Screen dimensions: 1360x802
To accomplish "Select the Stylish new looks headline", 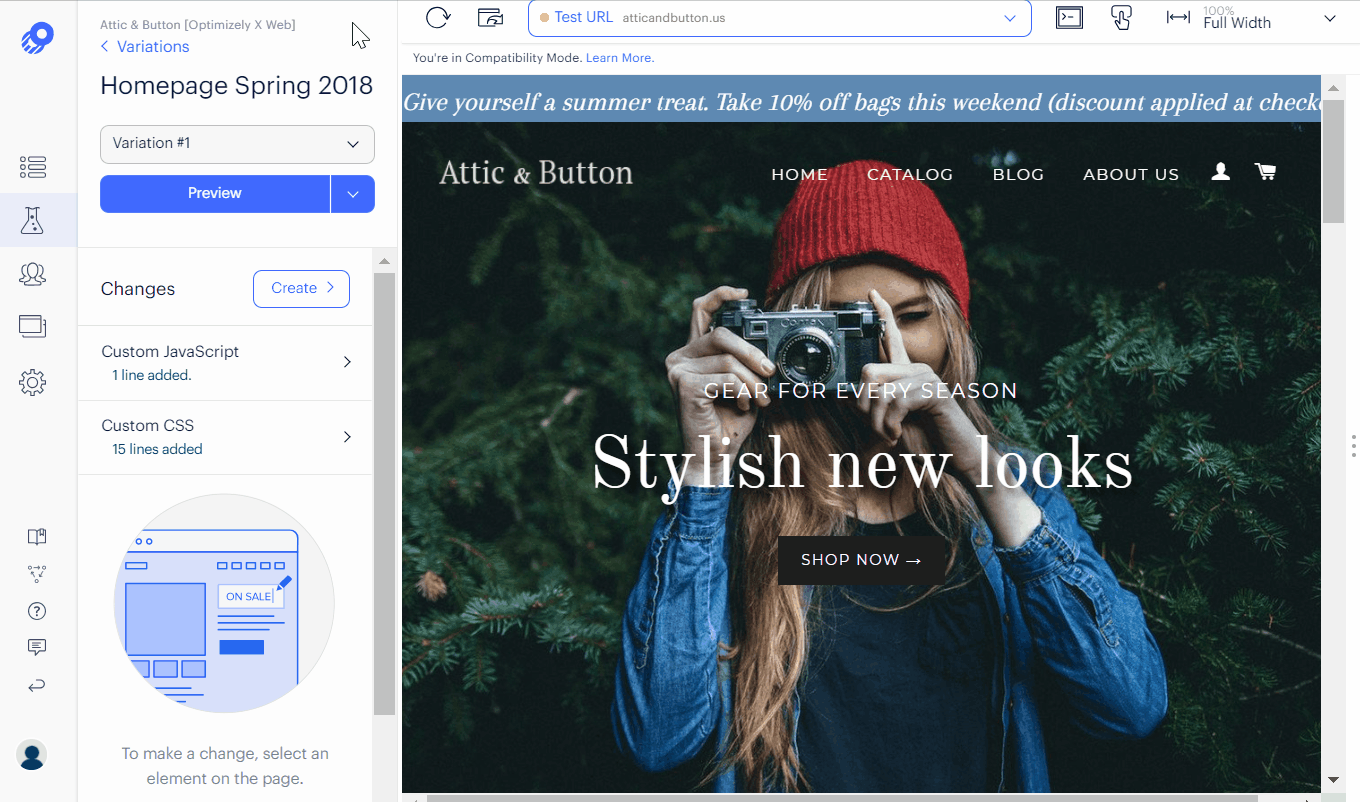I will pos(862,466).
